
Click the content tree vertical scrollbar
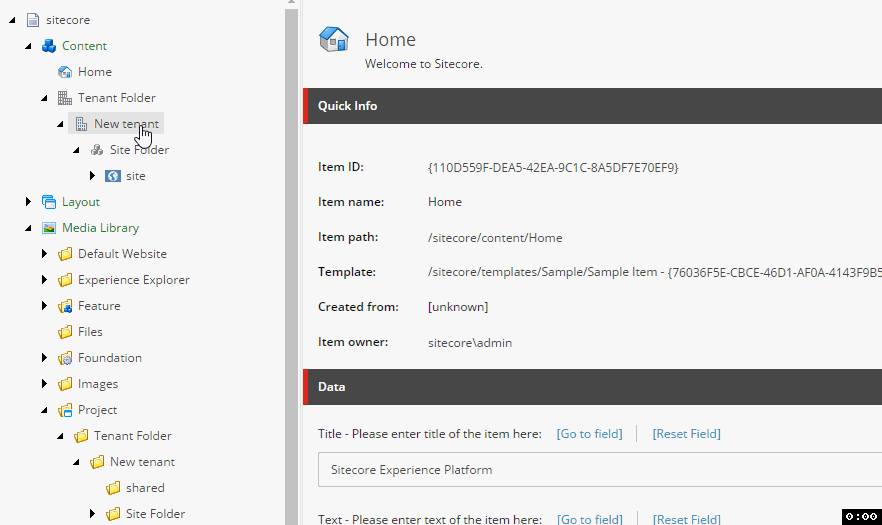click(291, 264)
